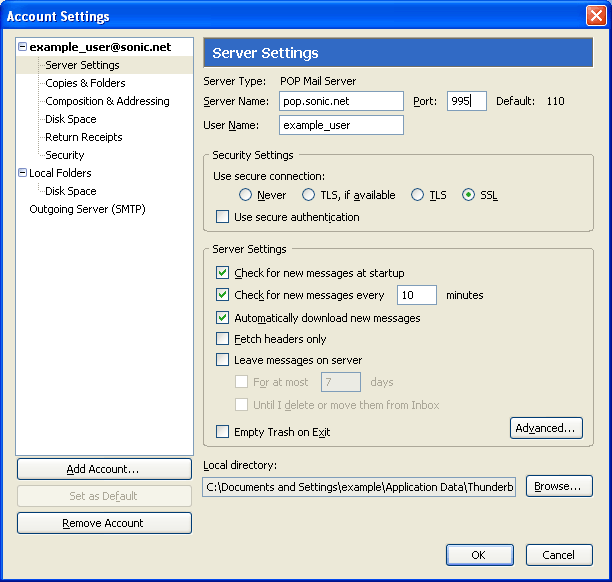
Task: Open Copies & Folders settings
Action: pyautogui.click(x=85, y=83)
